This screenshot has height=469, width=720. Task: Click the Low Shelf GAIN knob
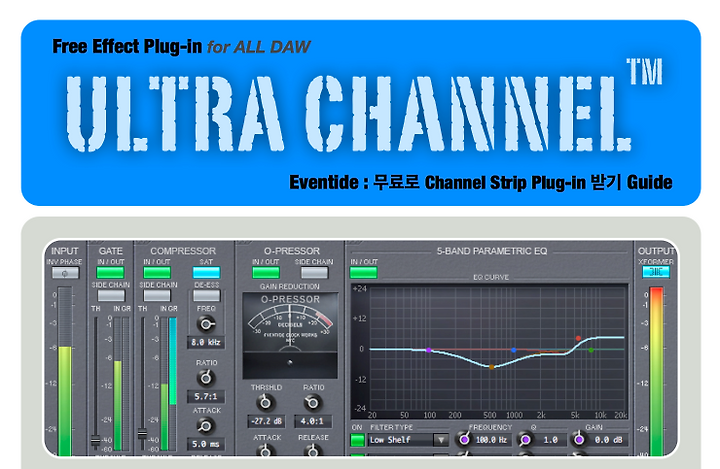pos(579,440)
